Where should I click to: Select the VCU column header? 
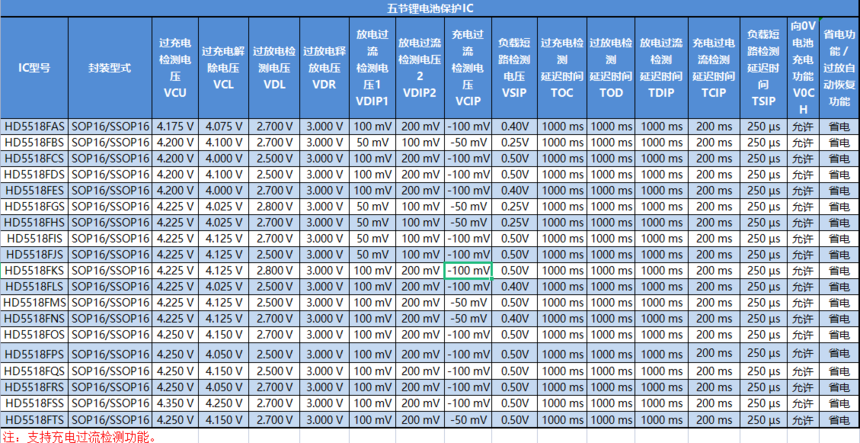click(176, 68)
